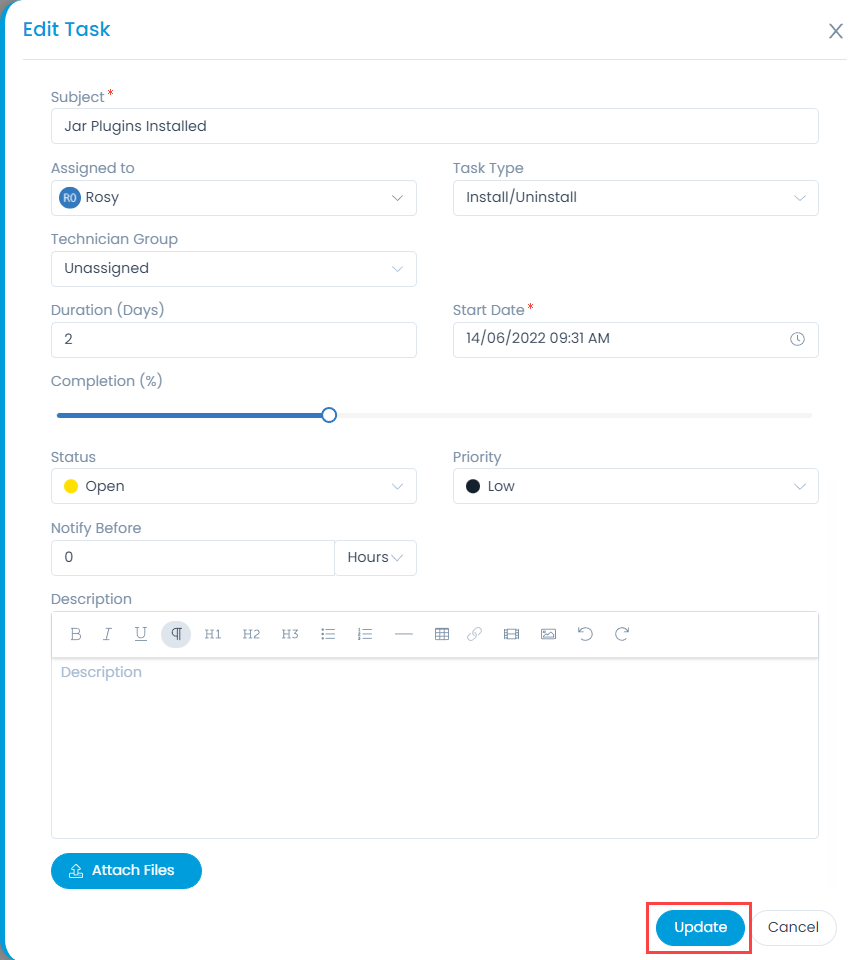Insert an image into the description
861x960 pixels.
(x=548, y=634)
